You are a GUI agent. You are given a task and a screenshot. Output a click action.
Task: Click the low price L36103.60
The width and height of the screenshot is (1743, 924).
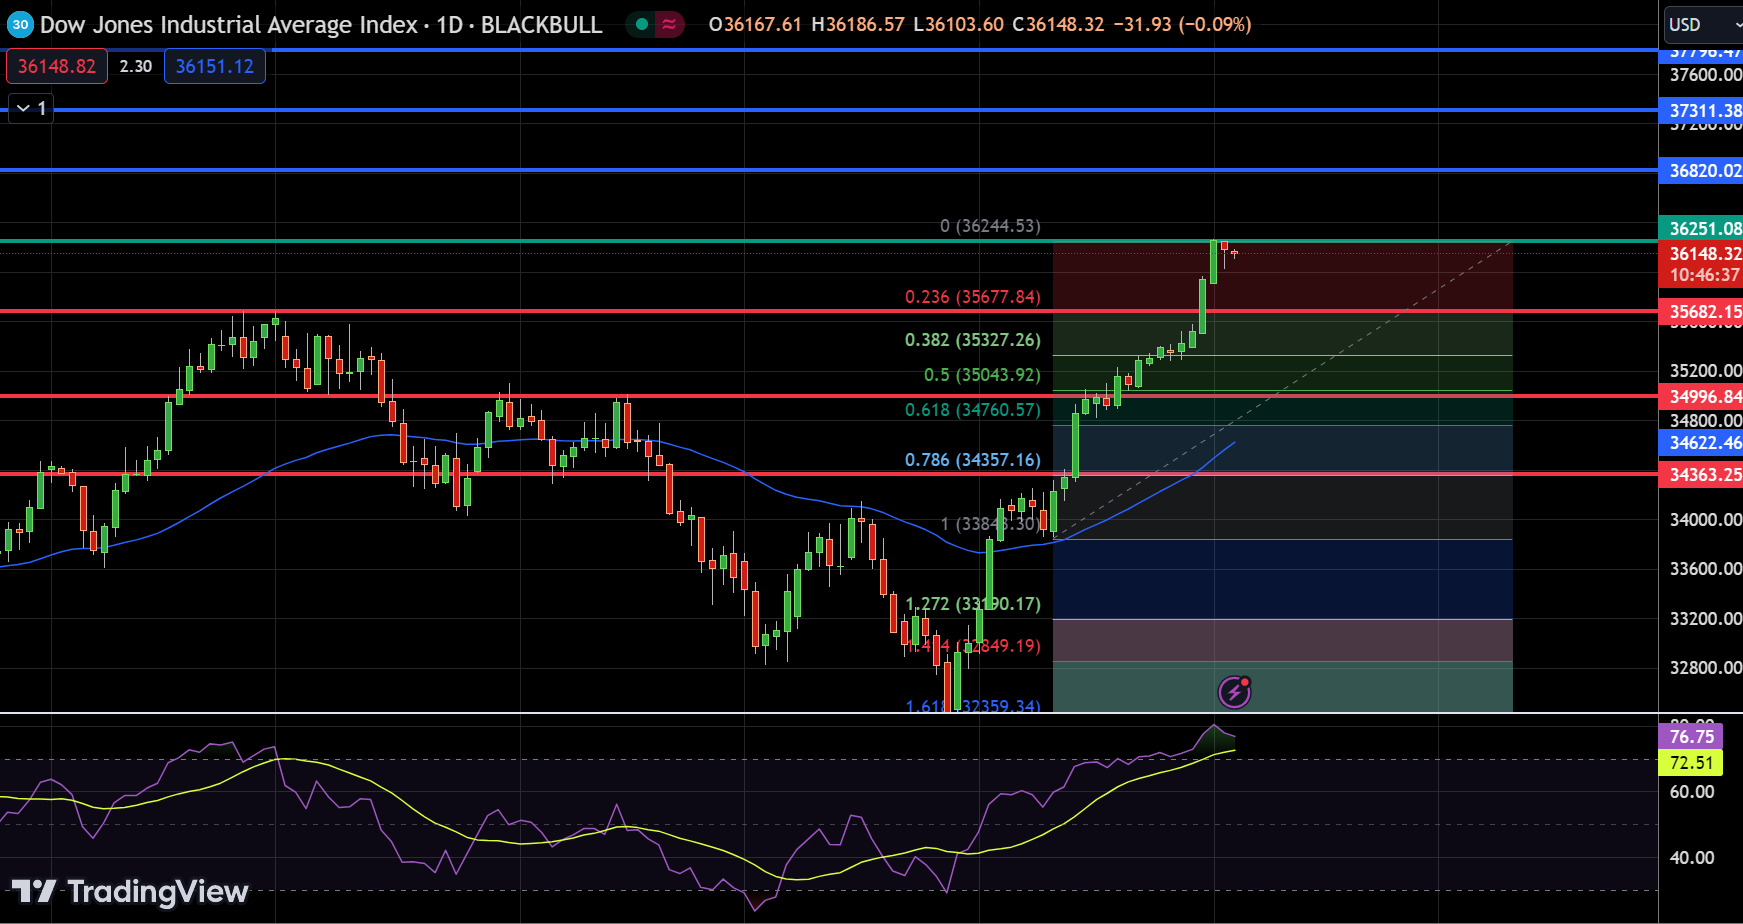[x=959, y=24]
